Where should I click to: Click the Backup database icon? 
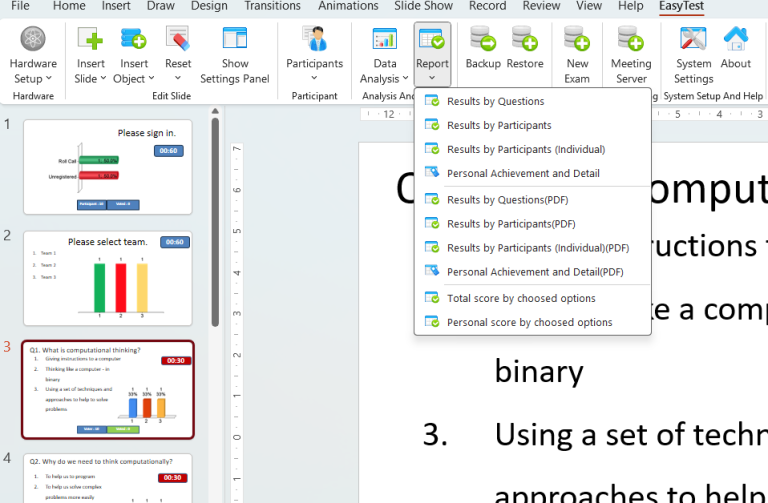click(483, 39)
